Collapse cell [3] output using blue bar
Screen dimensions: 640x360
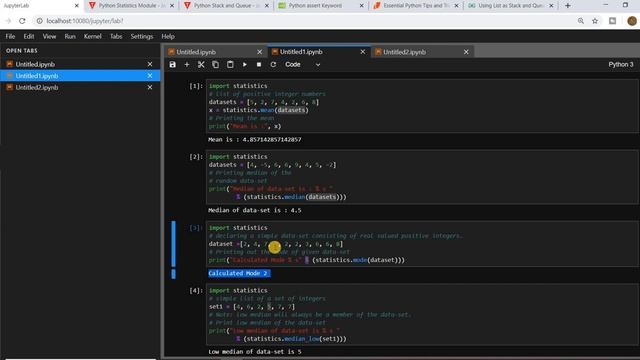tap(173, 273)
